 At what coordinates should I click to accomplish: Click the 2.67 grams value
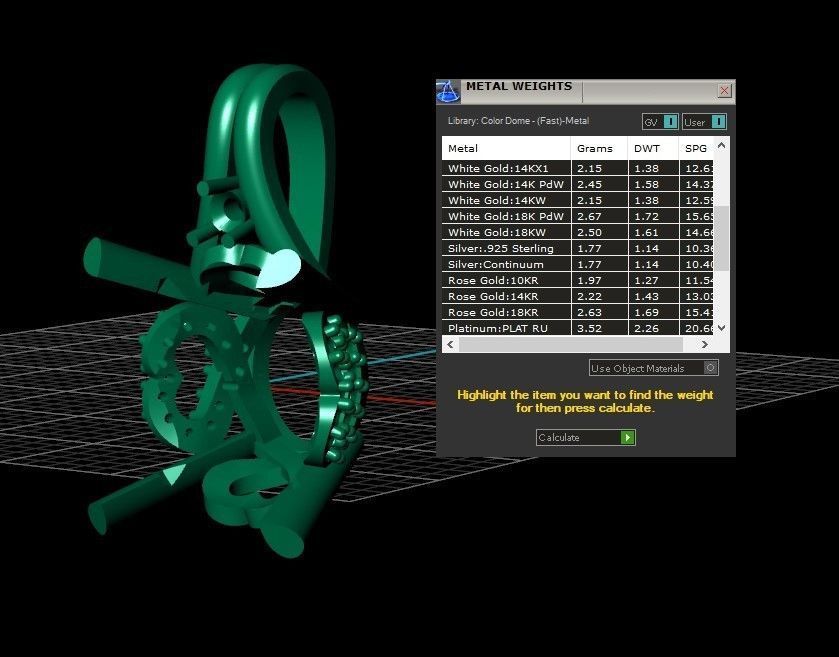click(590, 216)
